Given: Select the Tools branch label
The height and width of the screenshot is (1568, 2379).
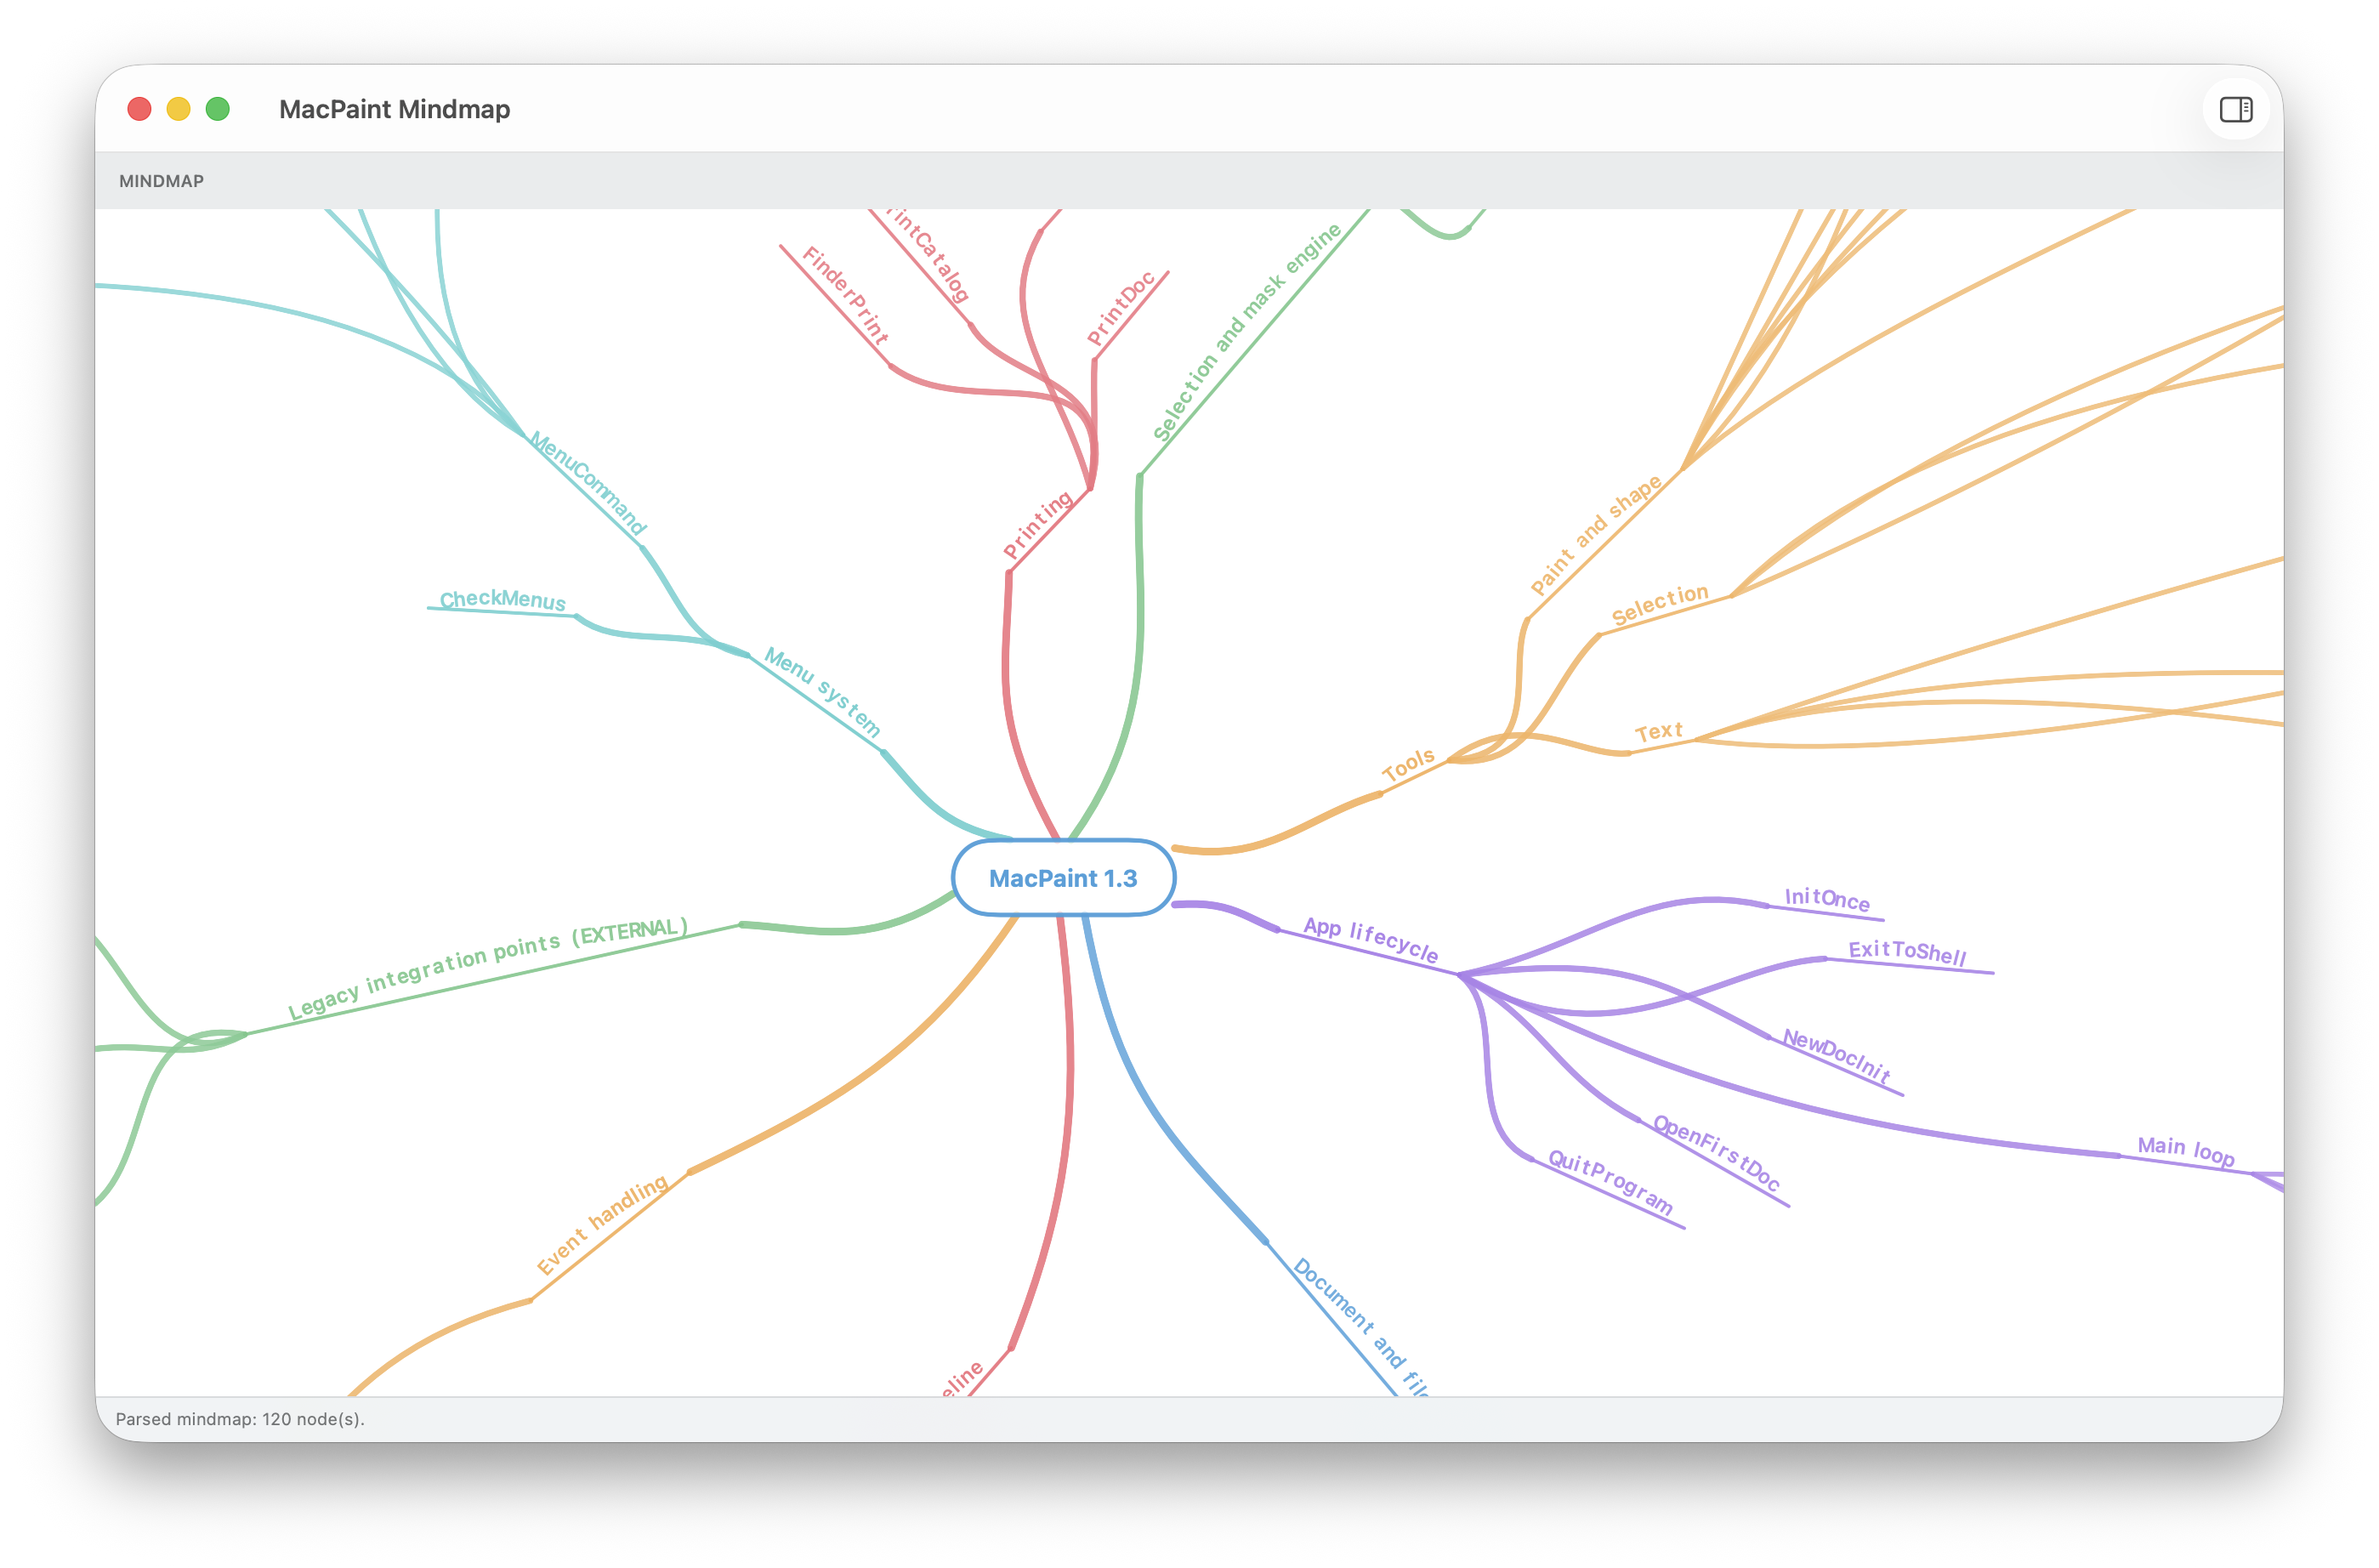Looking at the screenshot, I should click(1408, 765).
